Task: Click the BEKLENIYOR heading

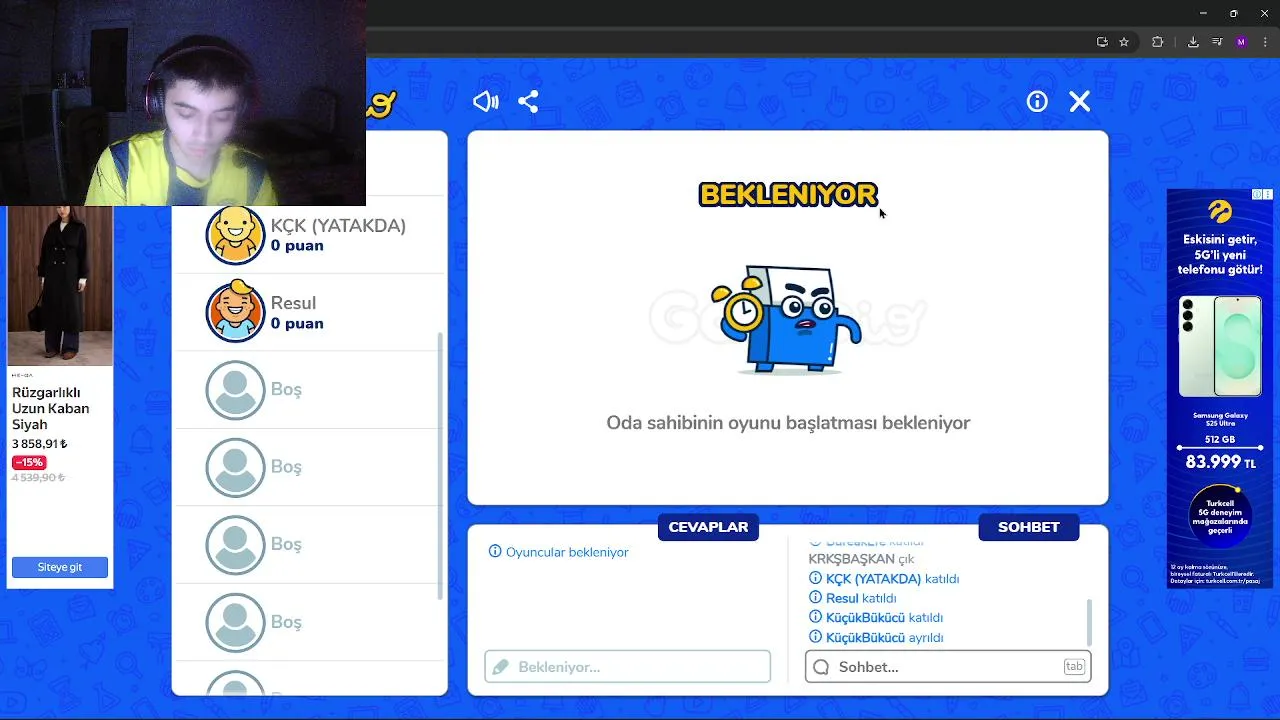Action: (x=788, y=194)
